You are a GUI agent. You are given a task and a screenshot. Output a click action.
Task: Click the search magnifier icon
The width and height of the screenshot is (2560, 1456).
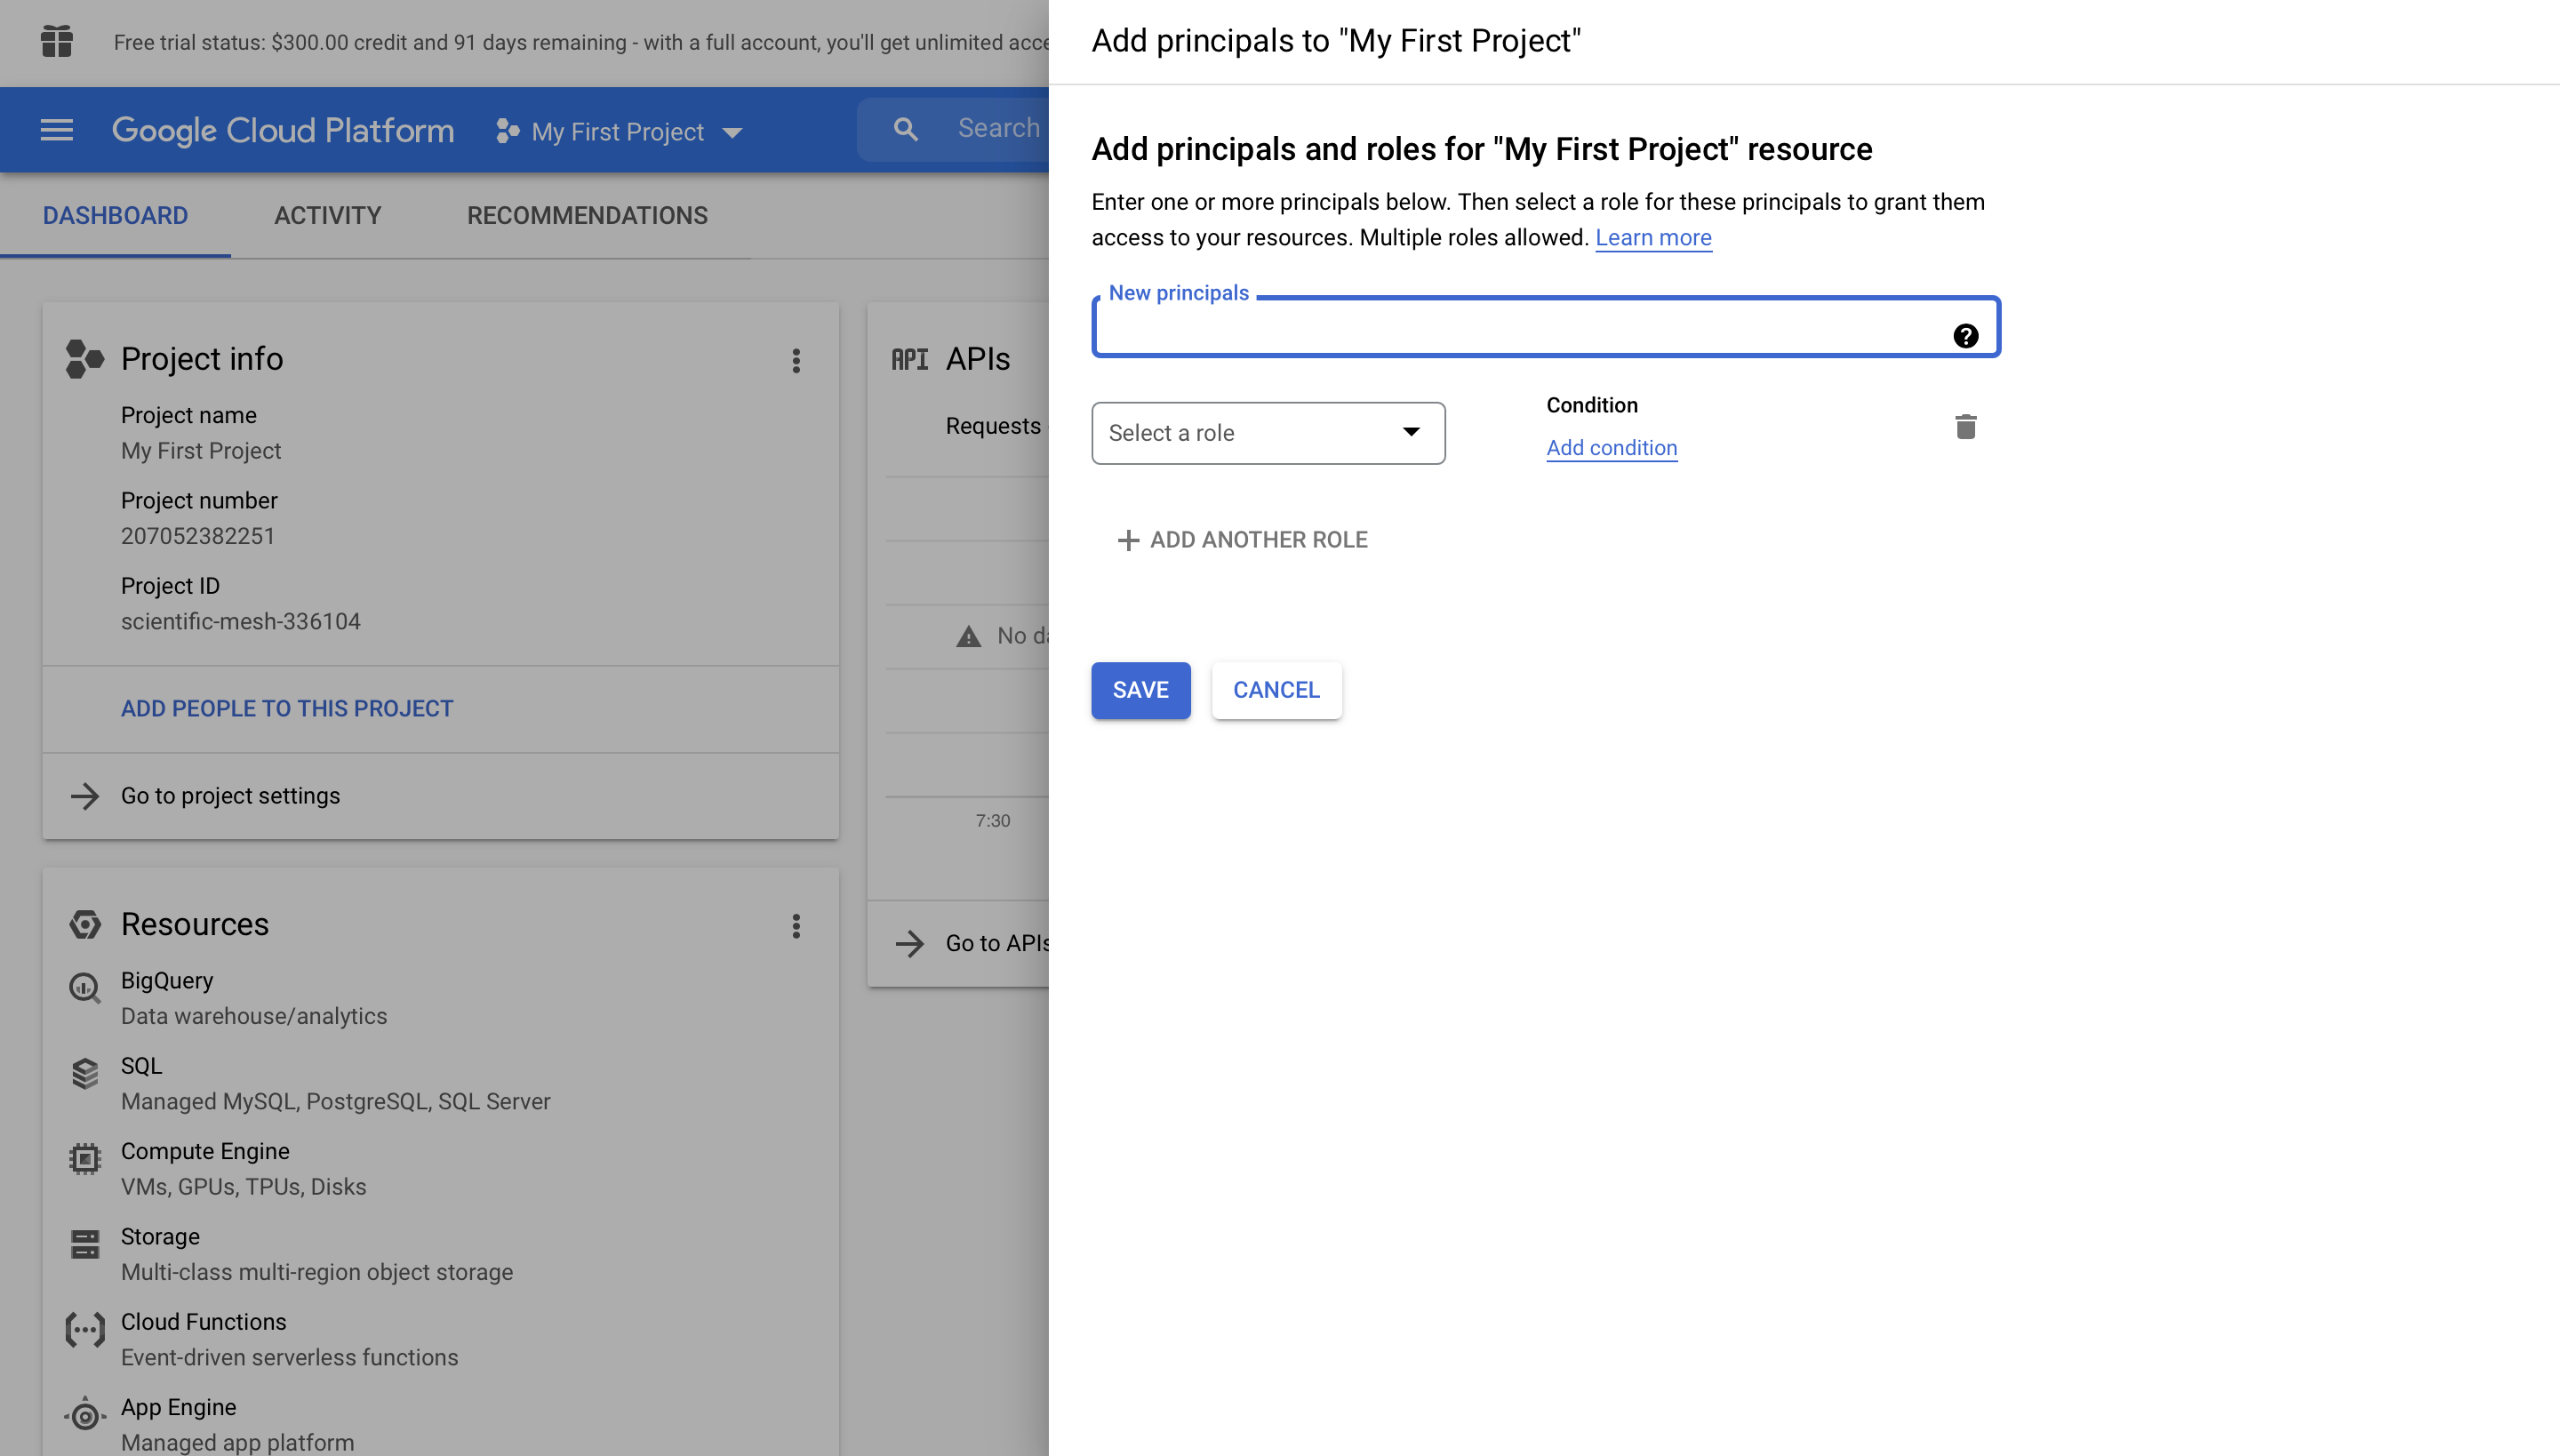905,129
